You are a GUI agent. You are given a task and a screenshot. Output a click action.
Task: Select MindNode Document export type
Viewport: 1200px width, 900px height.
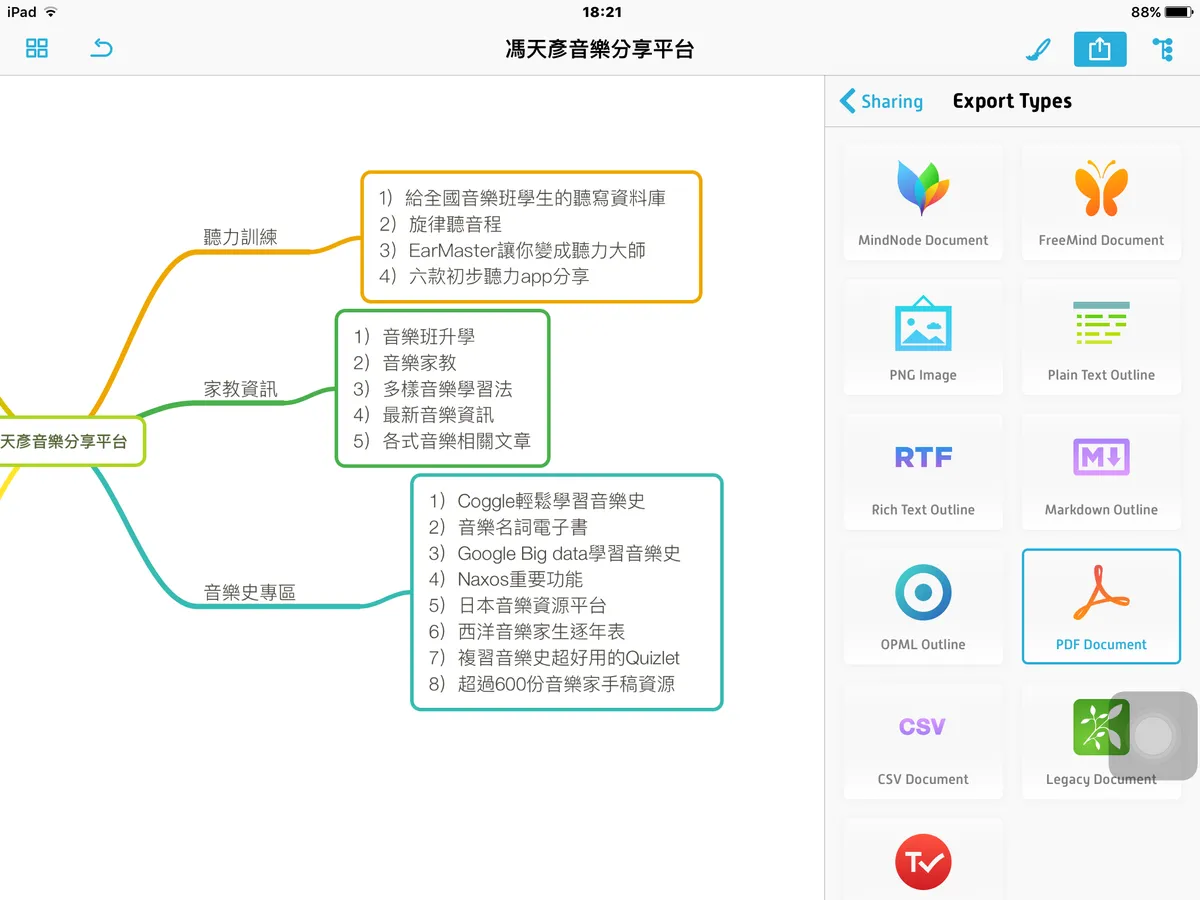pyautogui.click(x=923, y=201)
